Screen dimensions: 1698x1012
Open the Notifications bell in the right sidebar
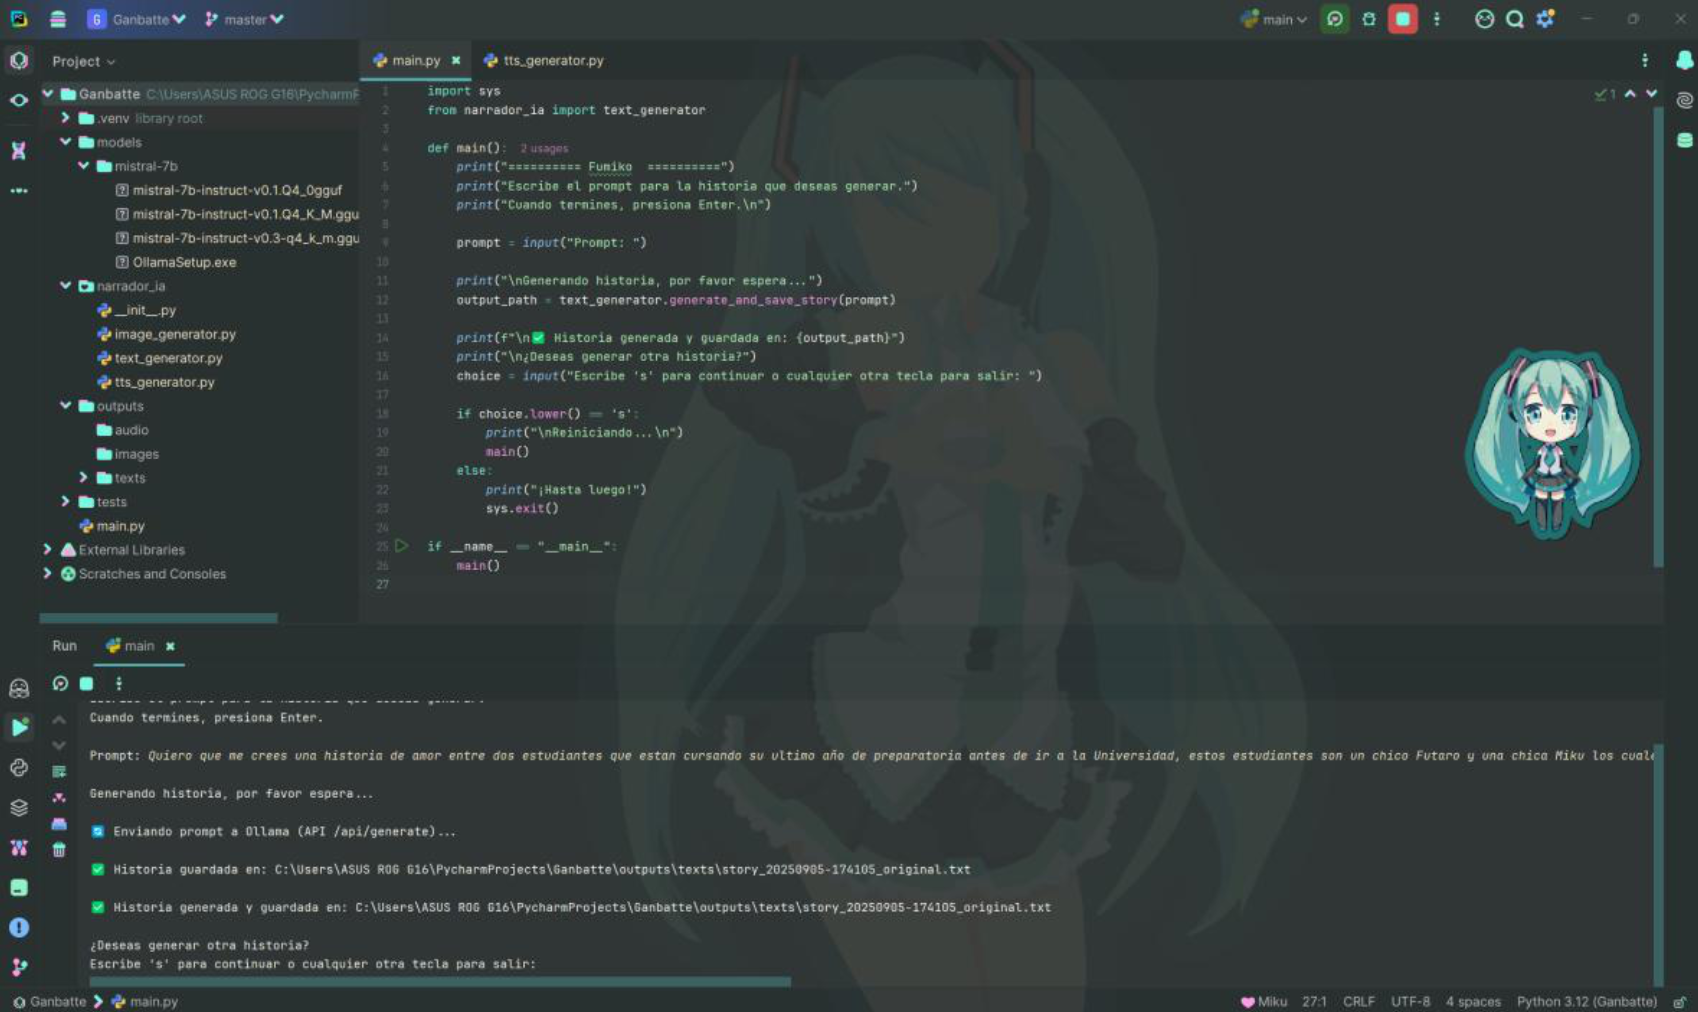point(1684,61)
